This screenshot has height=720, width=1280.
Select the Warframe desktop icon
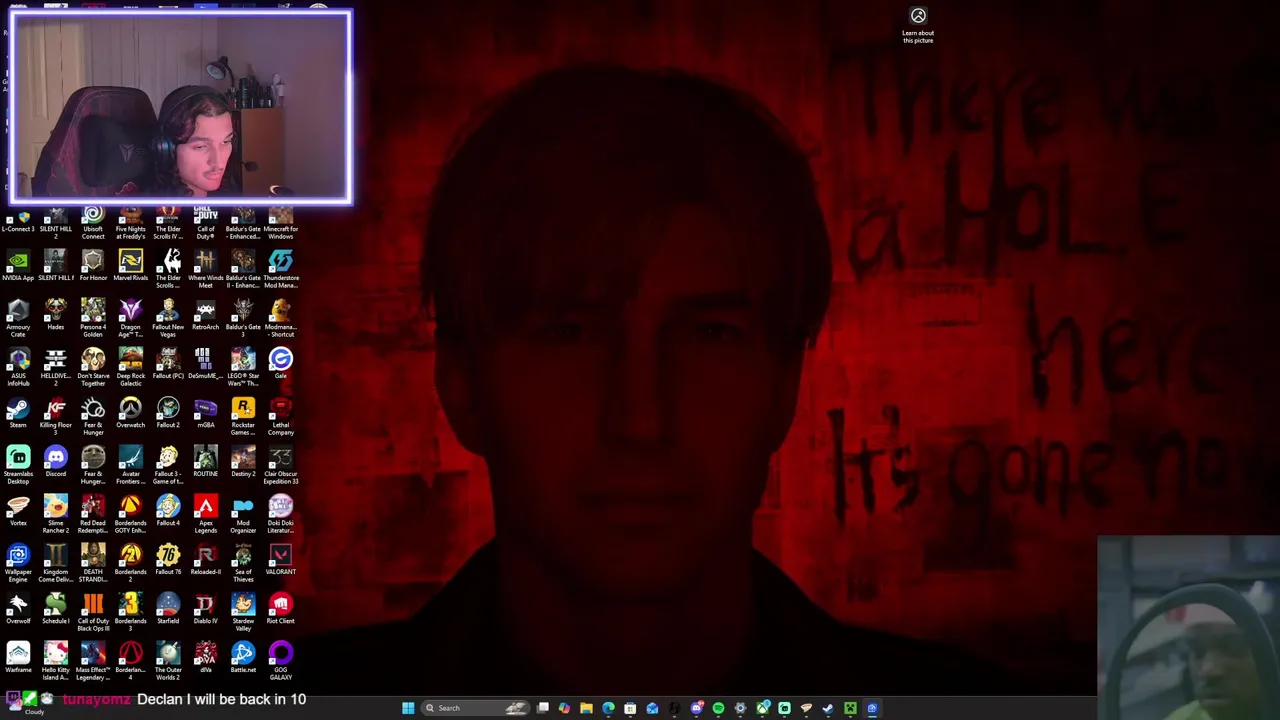tap(18, 657)
